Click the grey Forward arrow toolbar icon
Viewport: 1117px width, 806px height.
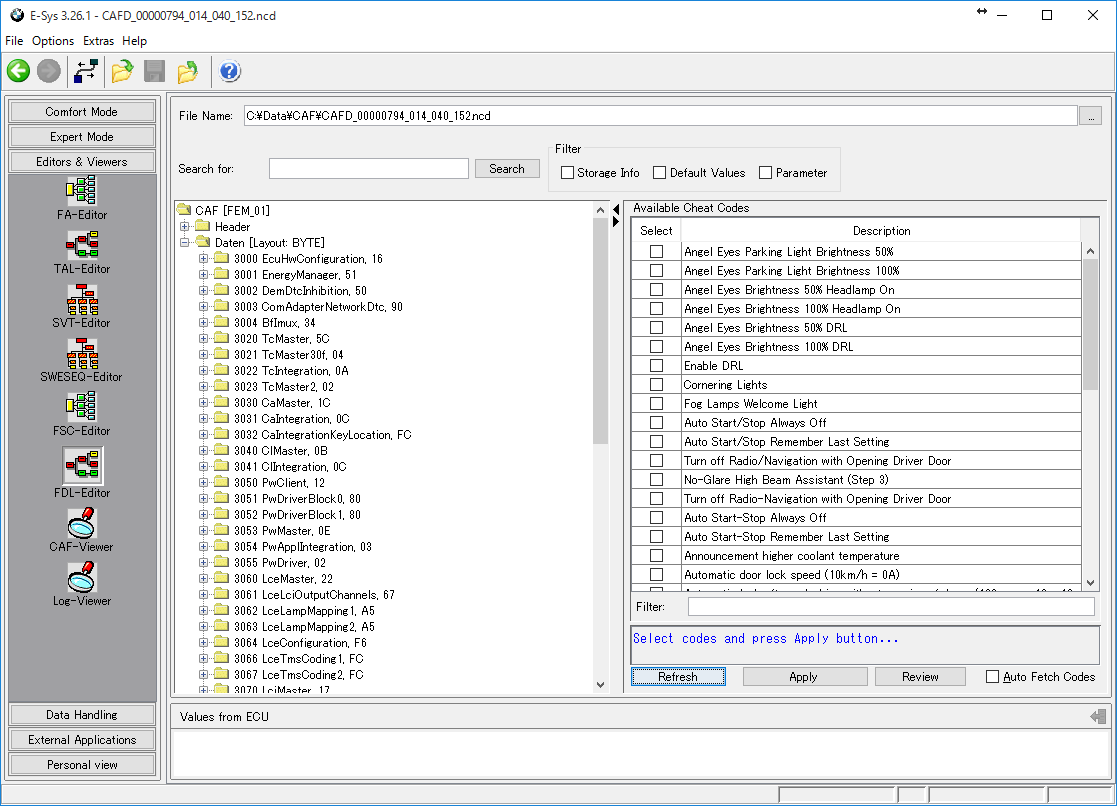pos(48,71)
